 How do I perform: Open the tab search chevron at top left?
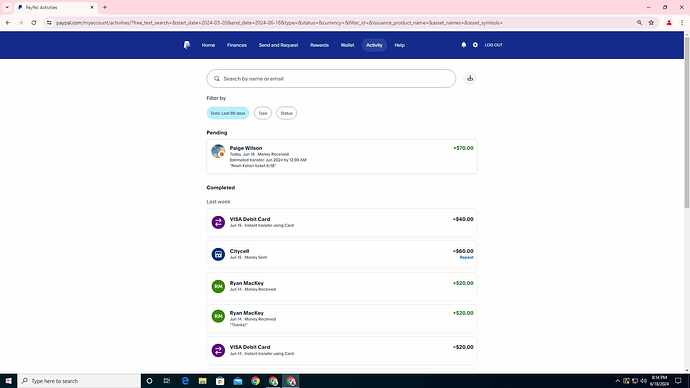pos(7,7)
